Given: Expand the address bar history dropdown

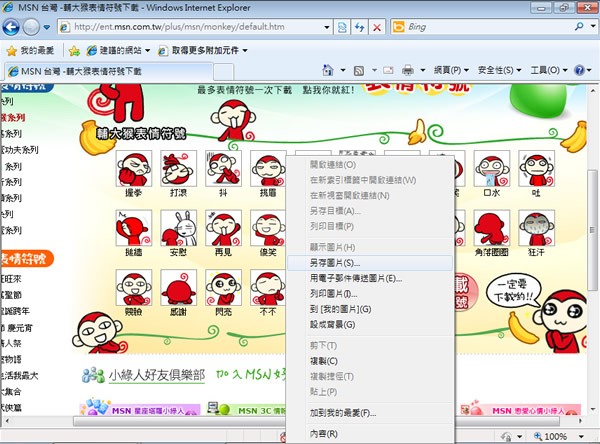Looking at the screenshot, I should [327, 27].
